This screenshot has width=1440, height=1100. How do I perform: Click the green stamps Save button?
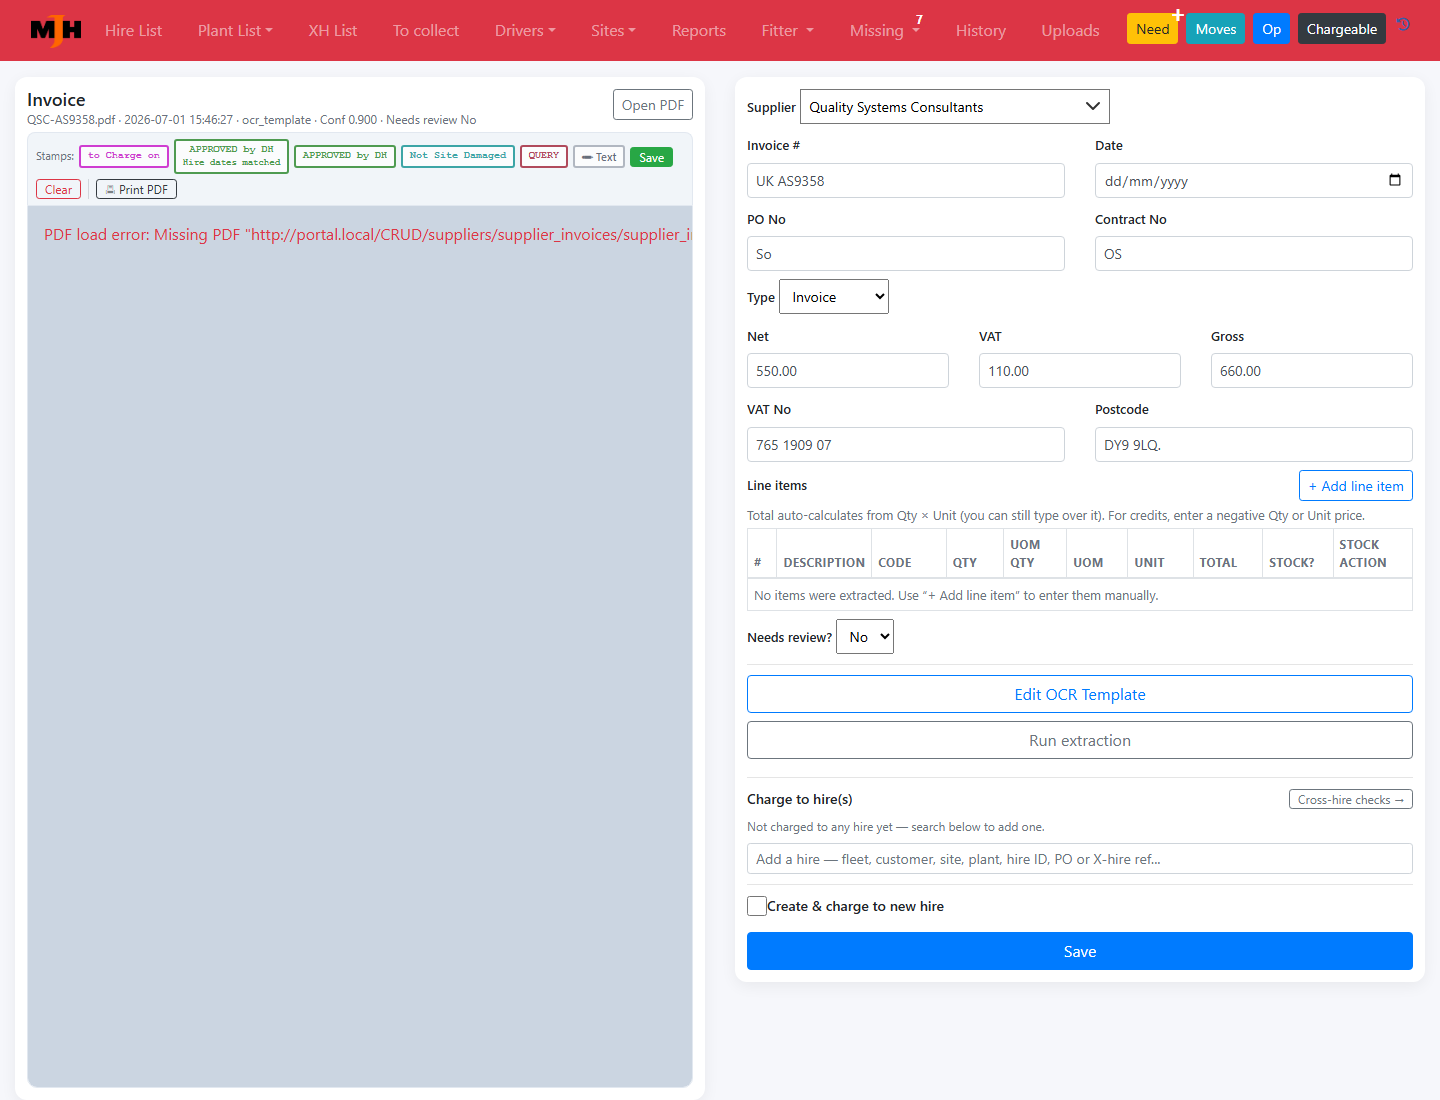[652, 157]
